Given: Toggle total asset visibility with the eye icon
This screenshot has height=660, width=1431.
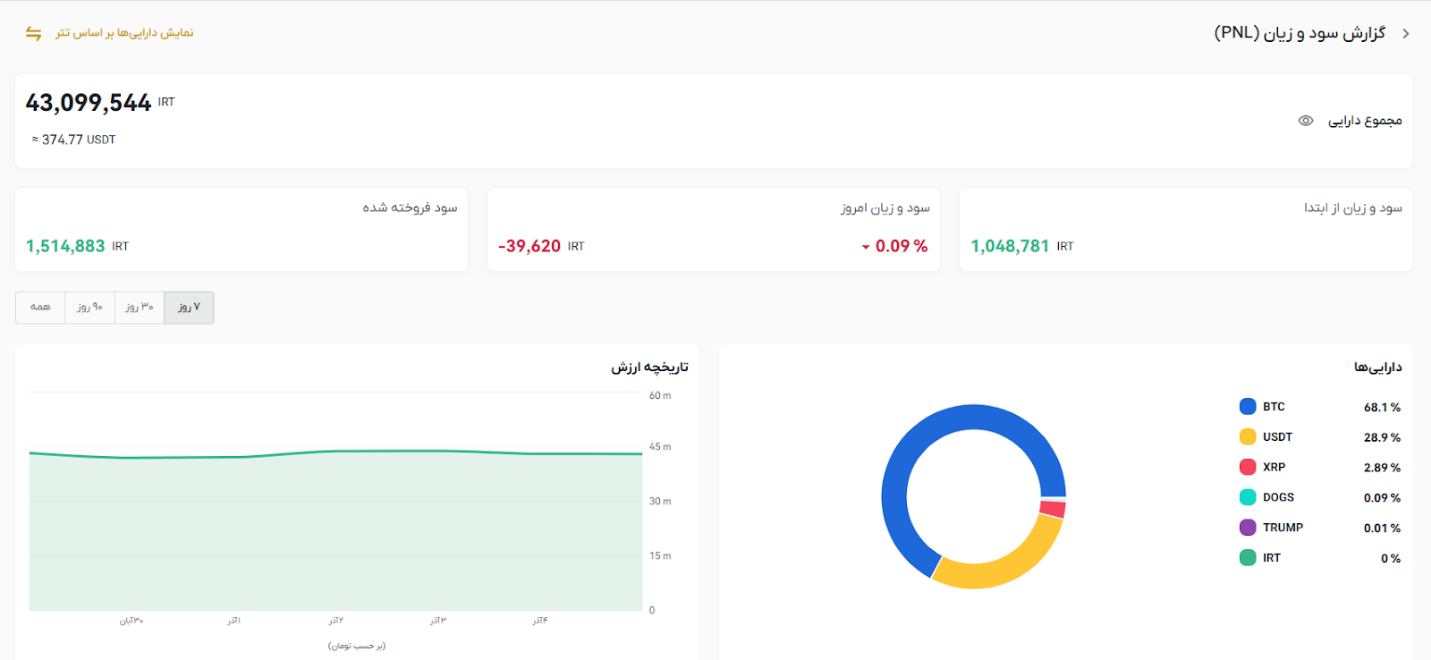Looking at the screenshot, I should (1305, 121).
